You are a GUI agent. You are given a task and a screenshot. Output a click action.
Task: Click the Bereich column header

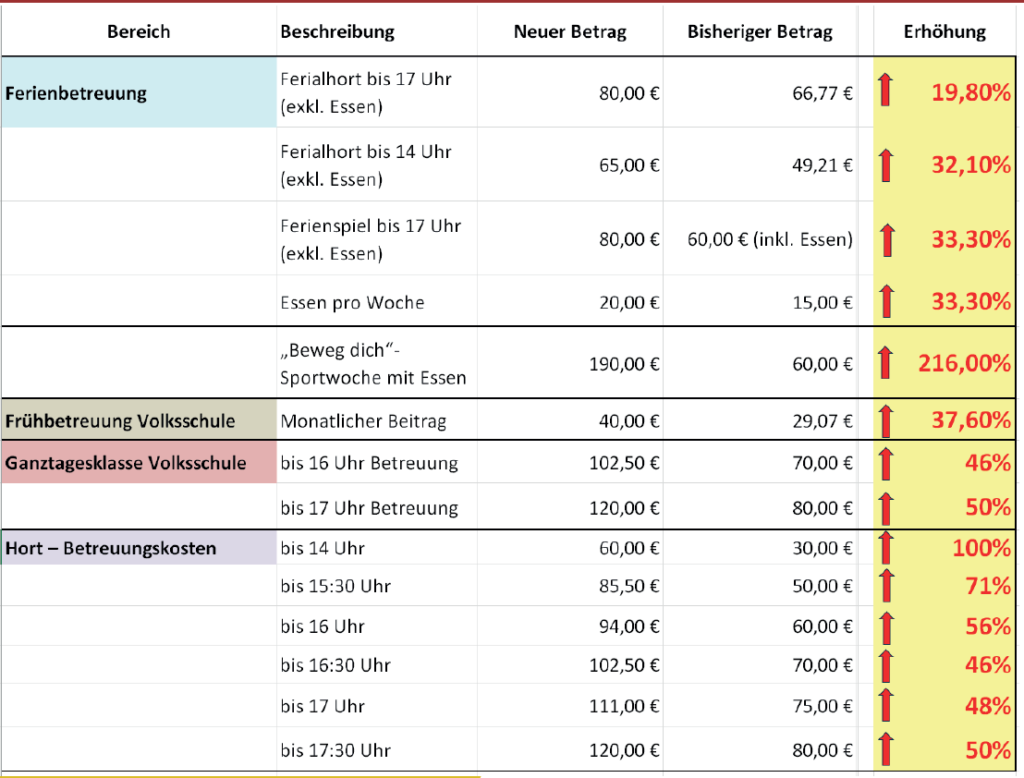pos(138,32)
